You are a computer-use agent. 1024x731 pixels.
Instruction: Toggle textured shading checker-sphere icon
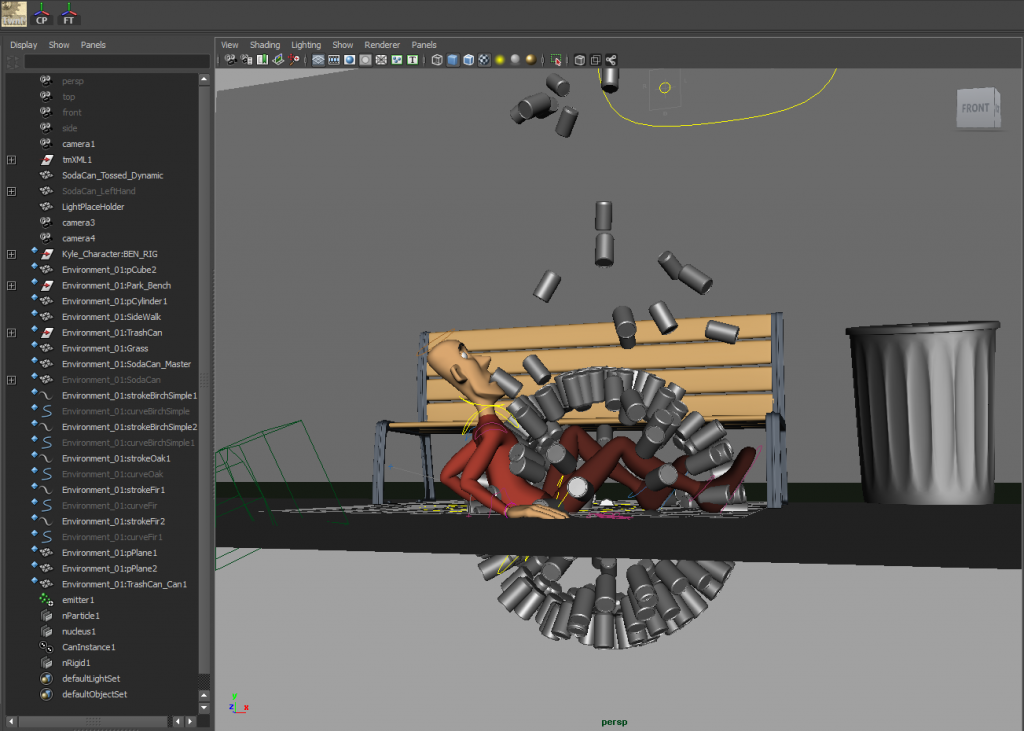pyautogui.click(x=484, y=60)
